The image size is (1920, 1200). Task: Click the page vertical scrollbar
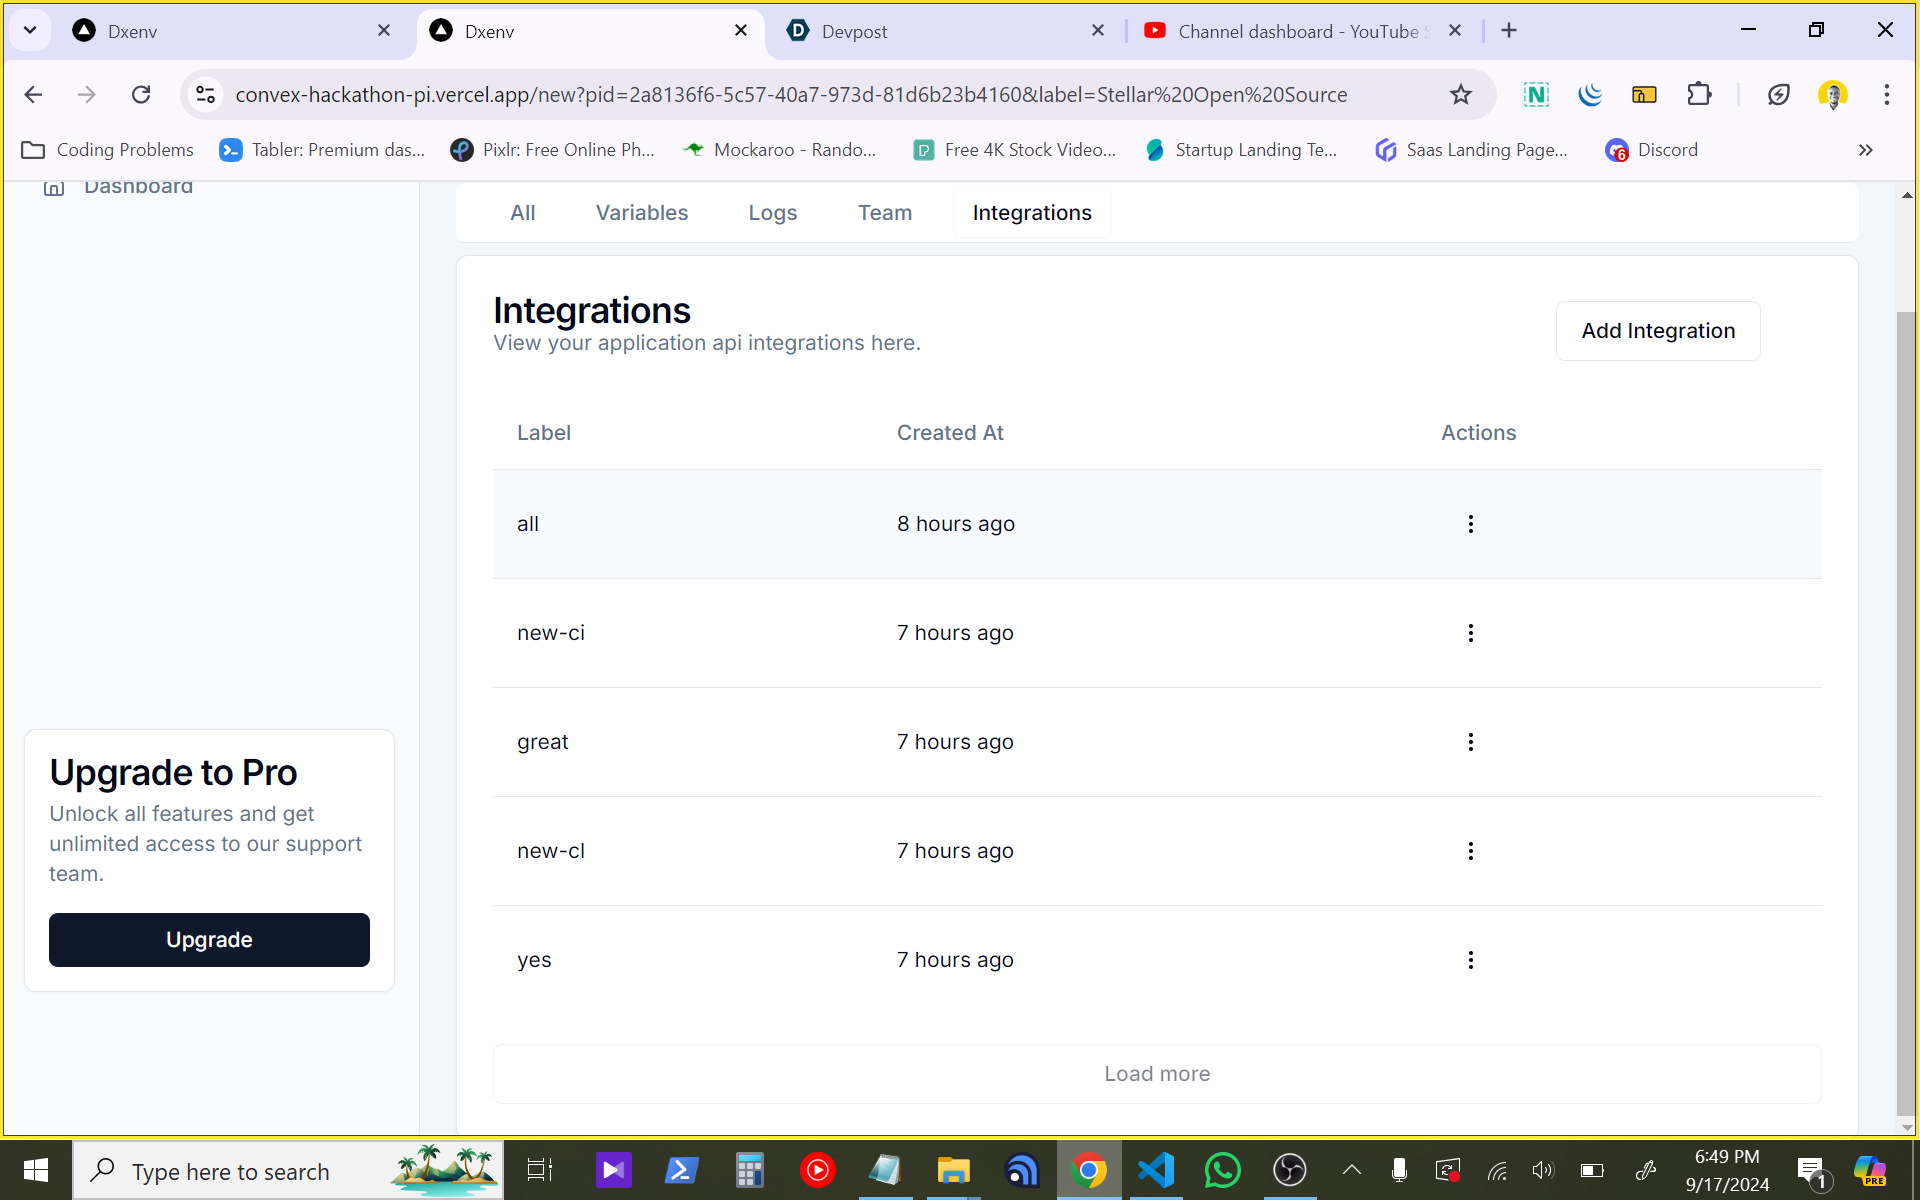tap(1906, 700)
